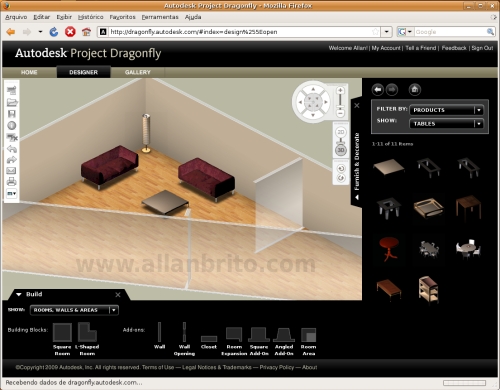500x390 pixels.
Task: Click the Email design envelope icon
Action: (x=11, y=171)
